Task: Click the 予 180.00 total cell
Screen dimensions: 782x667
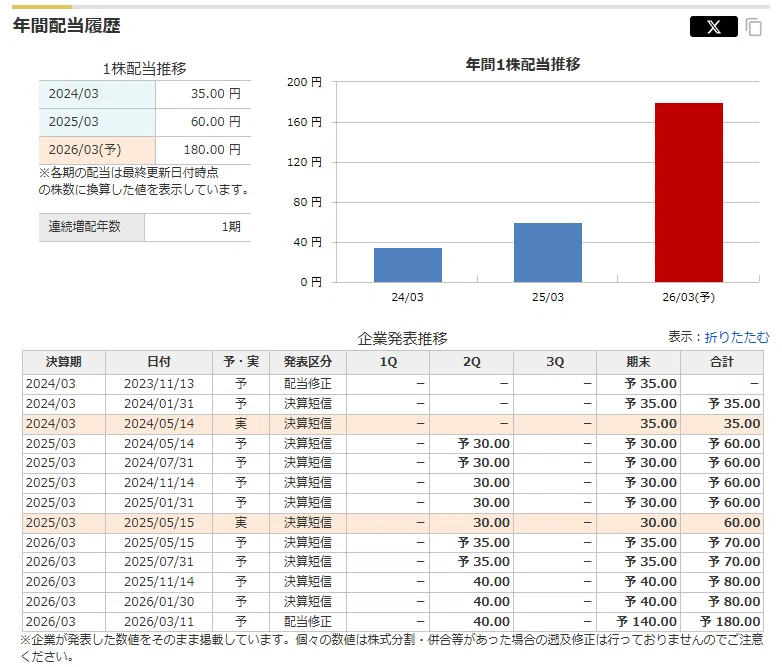Action: pos(722,622)
